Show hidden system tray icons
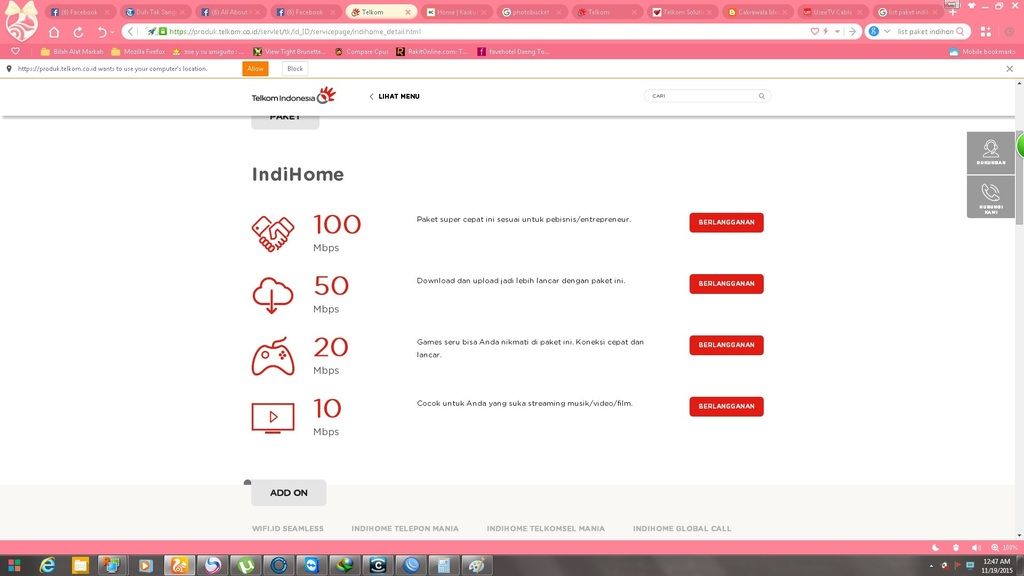 931,566
